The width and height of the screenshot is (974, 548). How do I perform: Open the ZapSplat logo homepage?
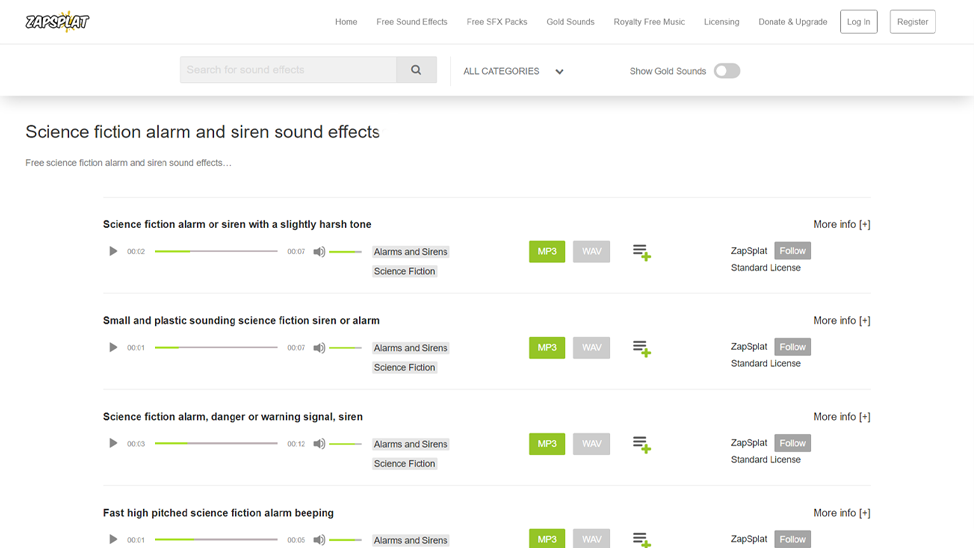click(57, 22)
